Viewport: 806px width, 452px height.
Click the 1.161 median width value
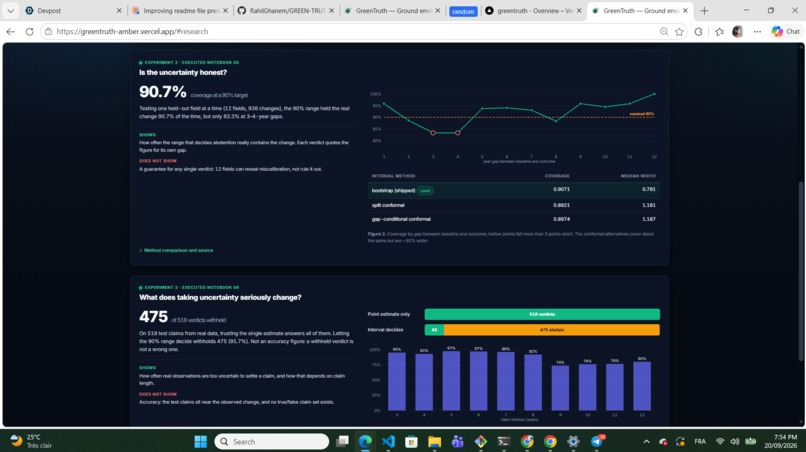click(x=649, y=205)
